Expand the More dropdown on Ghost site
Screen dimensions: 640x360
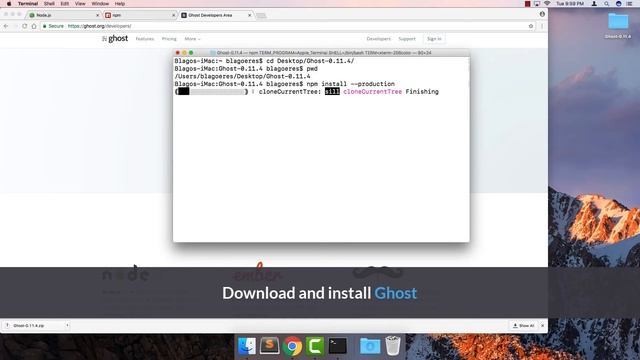click(x=192, y=39)
